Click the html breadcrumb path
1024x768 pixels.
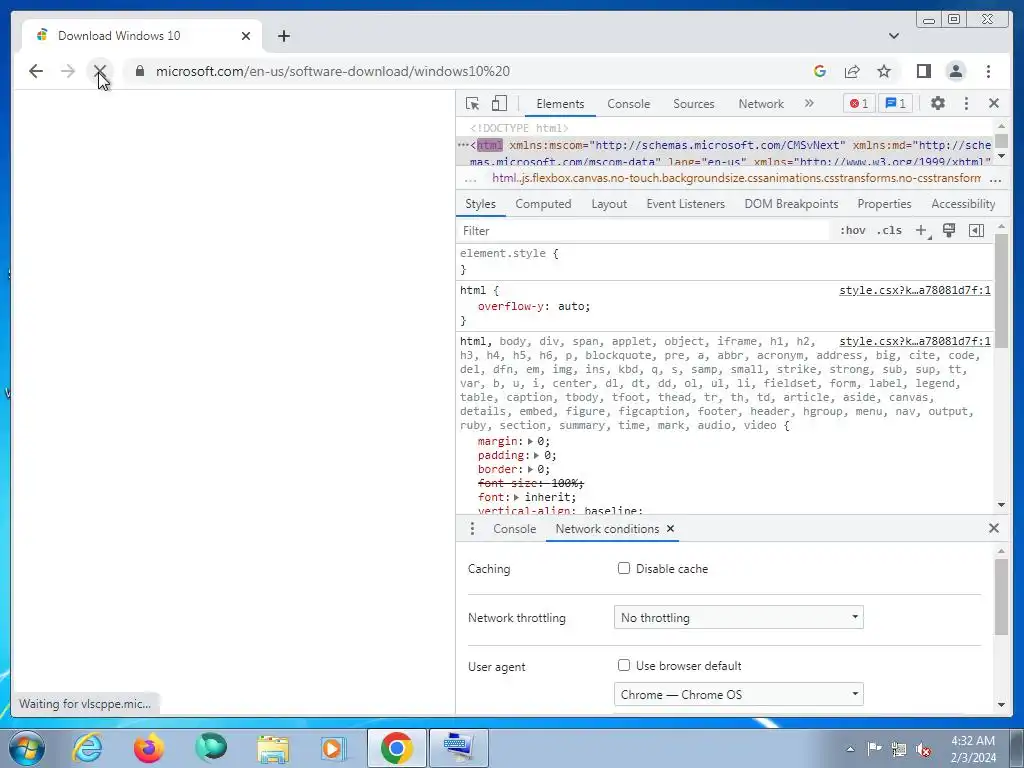(737, 178)
